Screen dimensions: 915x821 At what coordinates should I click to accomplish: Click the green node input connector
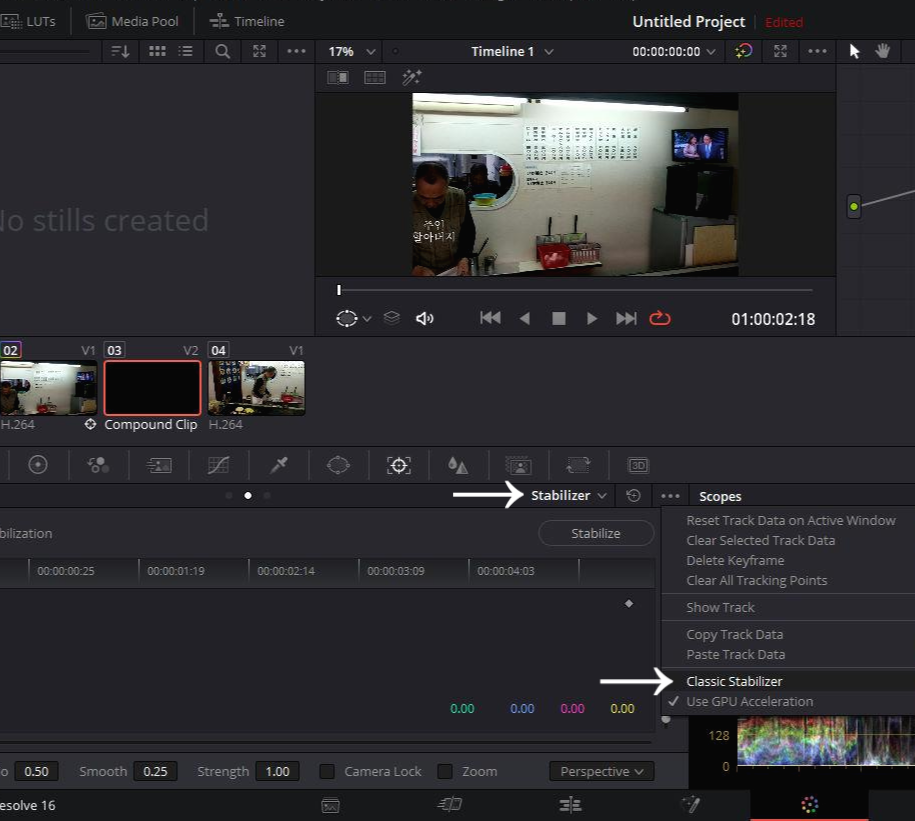pos(854,207)
